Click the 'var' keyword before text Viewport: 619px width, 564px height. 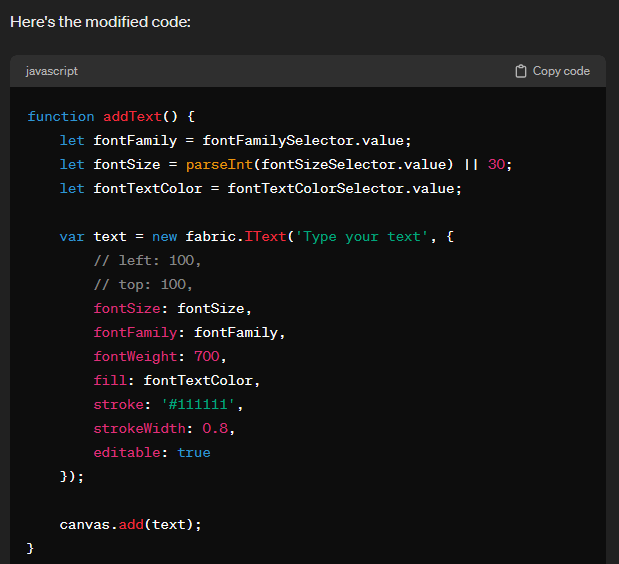pyautogui.click(x=72, y=236)
